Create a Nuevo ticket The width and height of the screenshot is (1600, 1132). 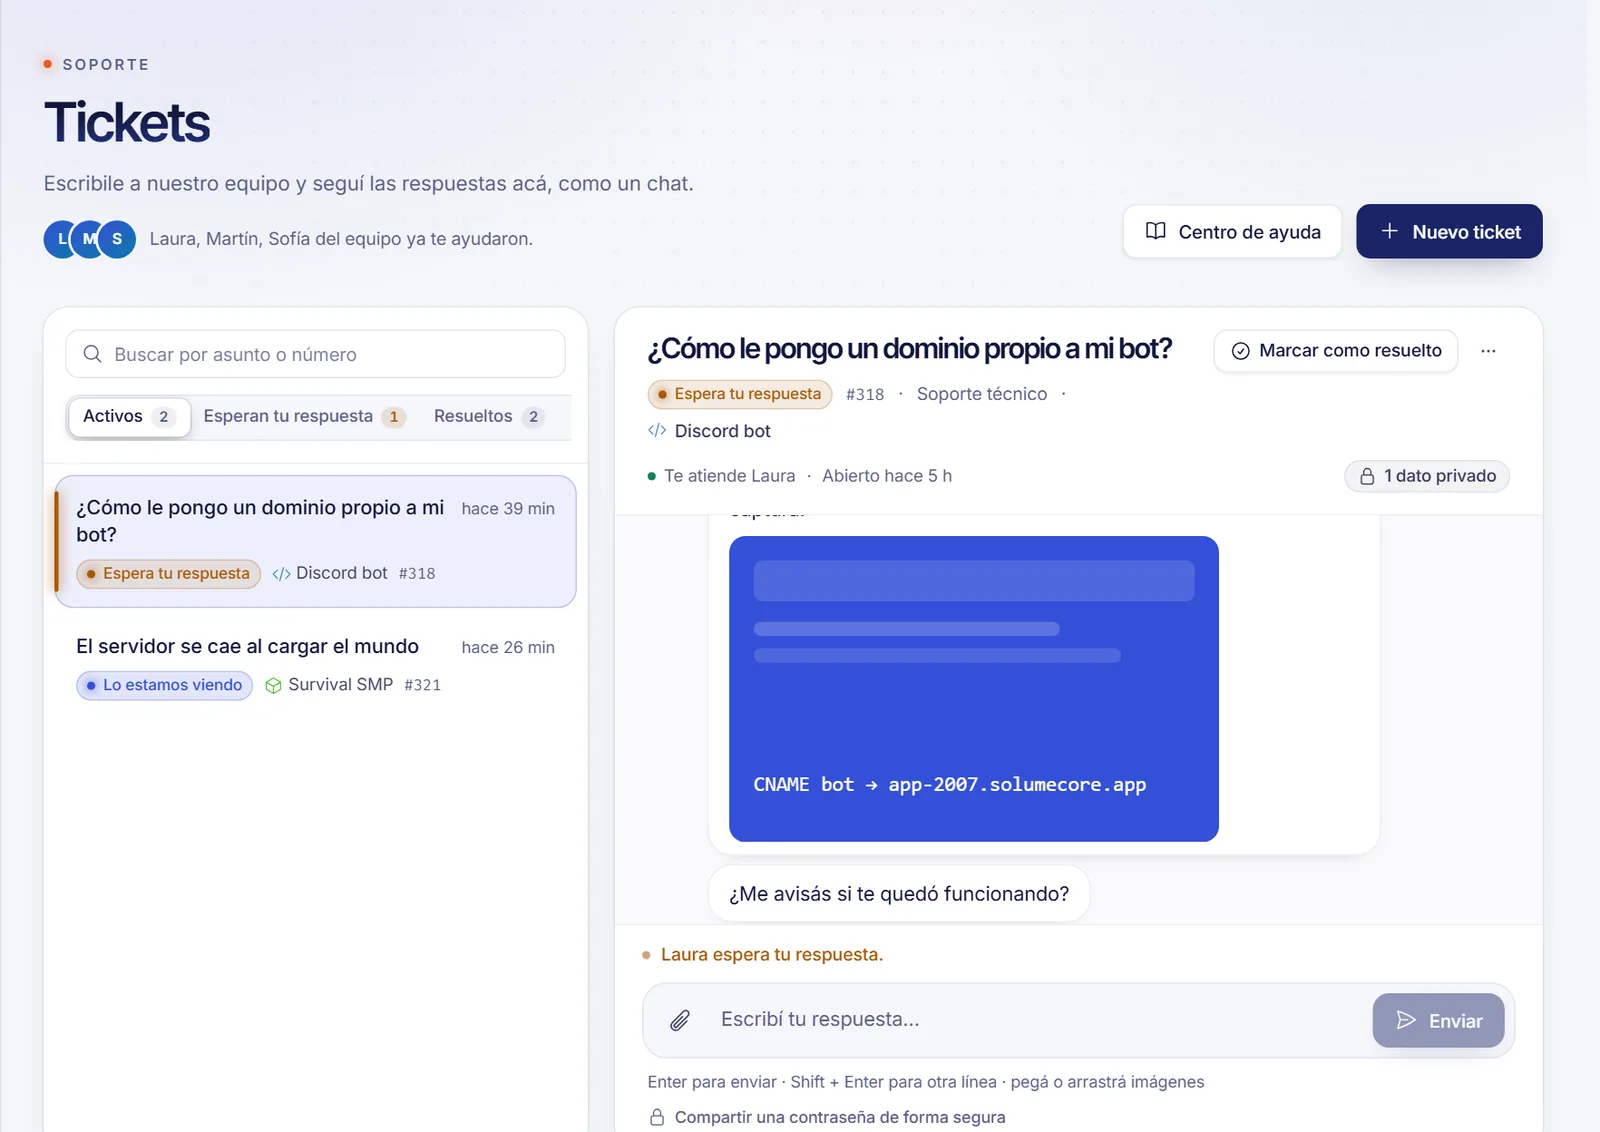(x=1449, y=232)
